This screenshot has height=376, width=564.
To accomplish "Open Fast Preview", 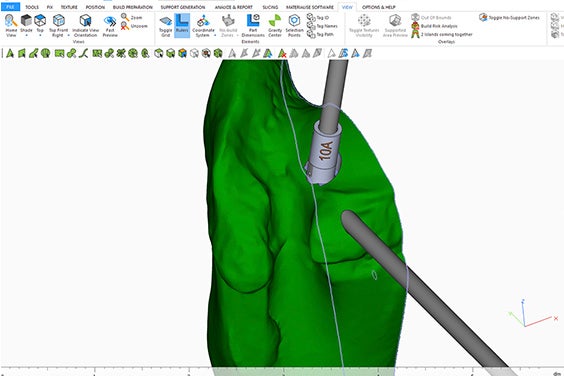I will pos(110,22).
